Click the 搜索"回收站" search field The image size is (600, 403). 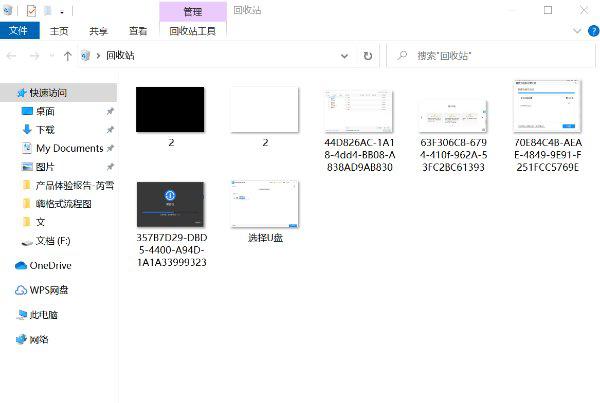tap(491, 56)
